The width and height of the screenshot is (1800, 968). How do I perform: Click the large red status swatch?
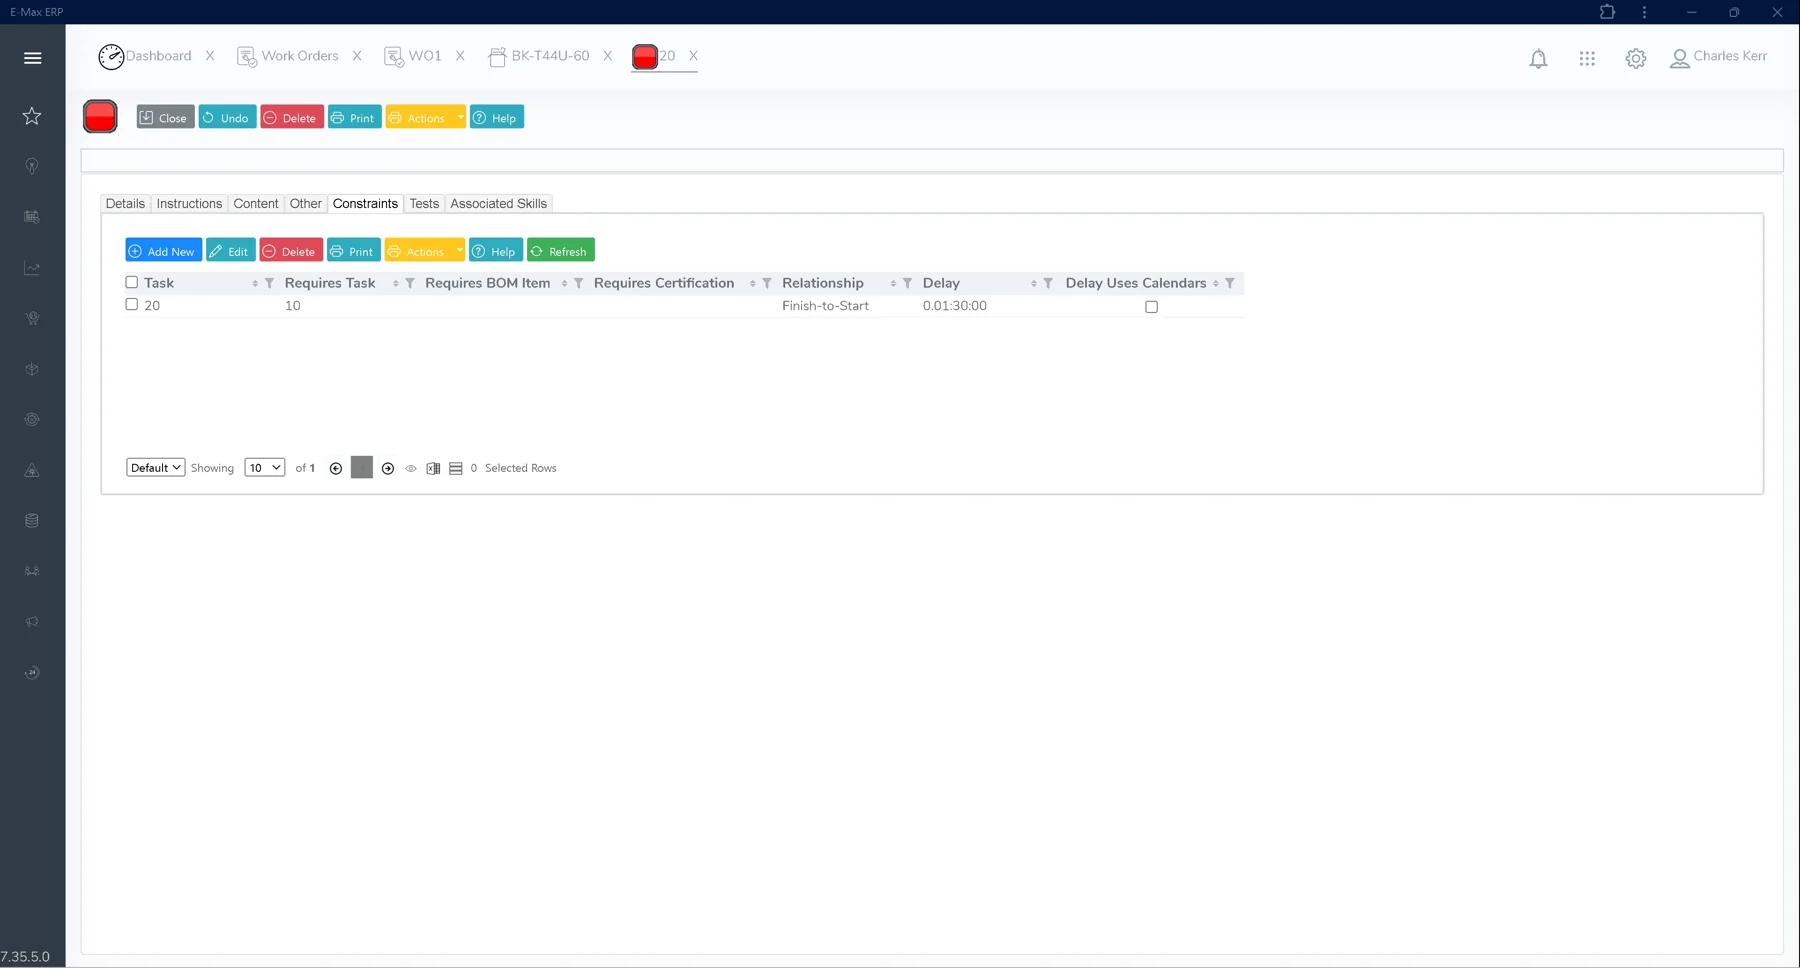coord(100,117)
